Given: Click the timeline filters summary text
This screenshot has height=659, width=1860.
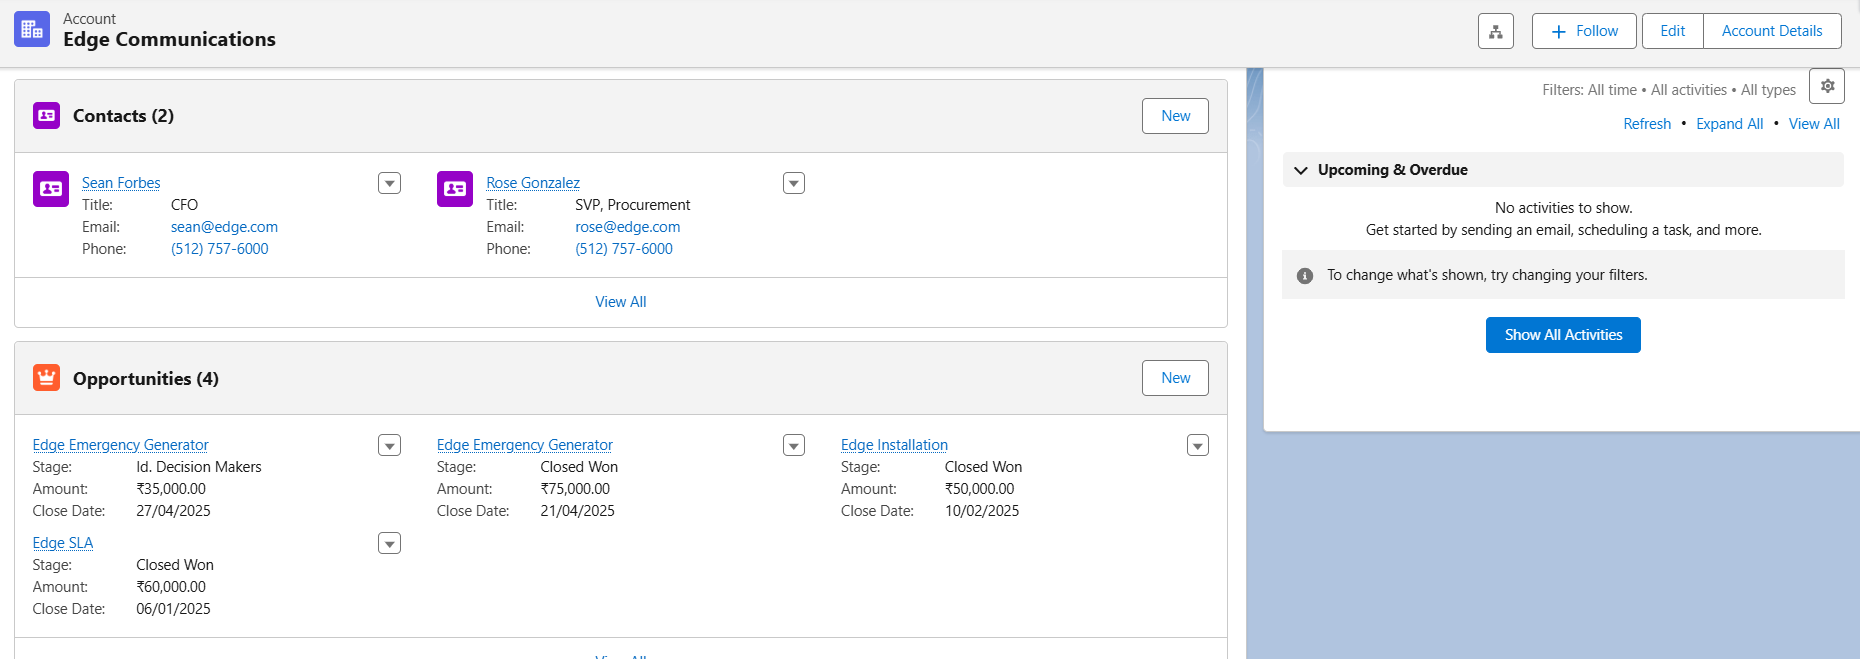Looking at the screenshot, I should pos(1669,90).
